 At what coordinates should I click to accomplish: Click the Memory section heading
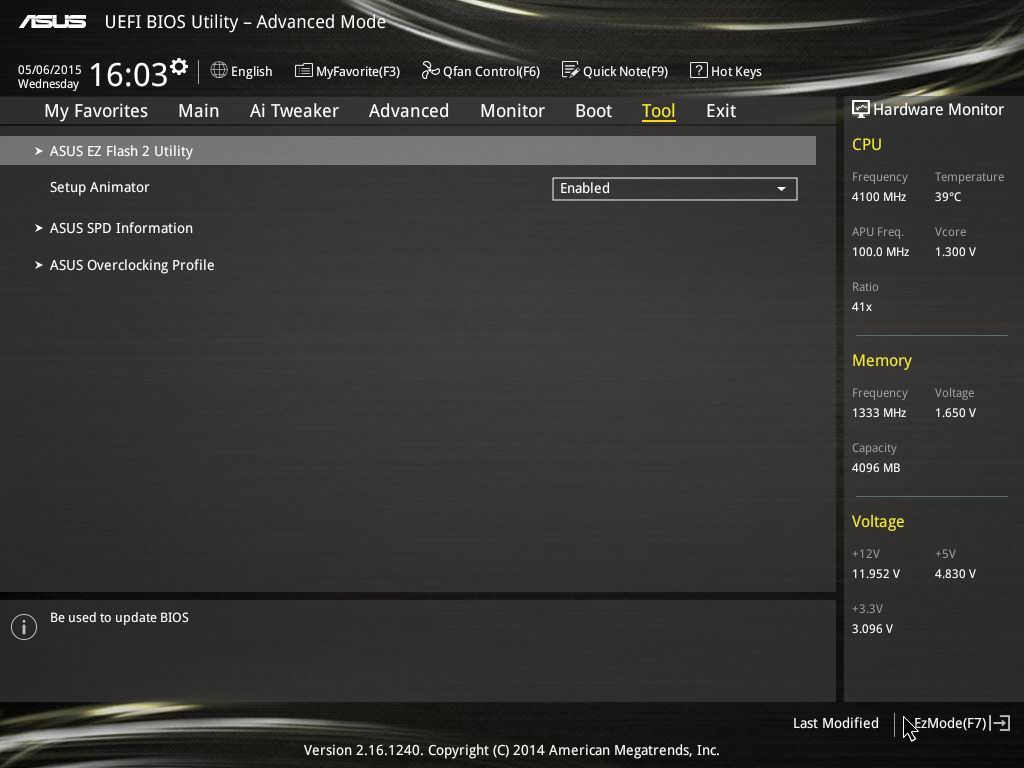882,360
